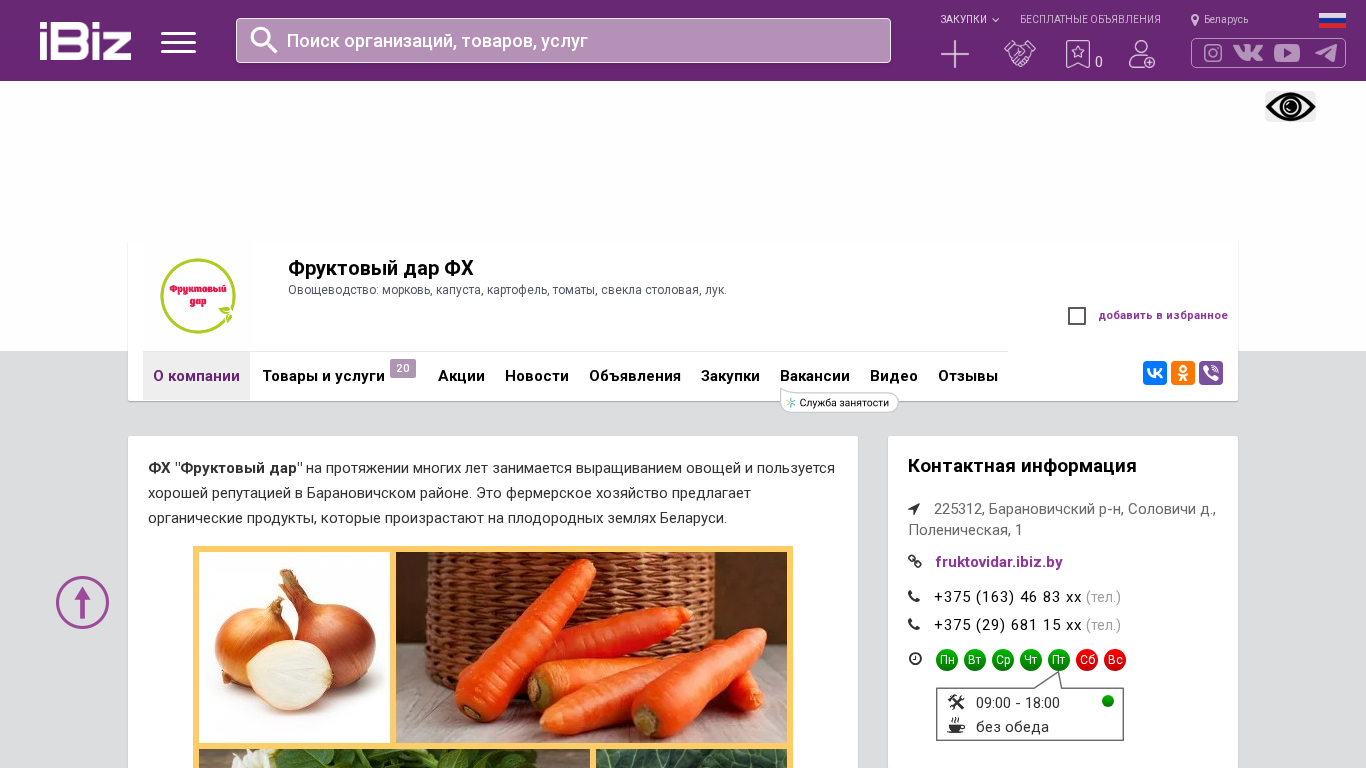1366x768 pixels.
Task: Click the favorites counter 0
Action: 1099,62
